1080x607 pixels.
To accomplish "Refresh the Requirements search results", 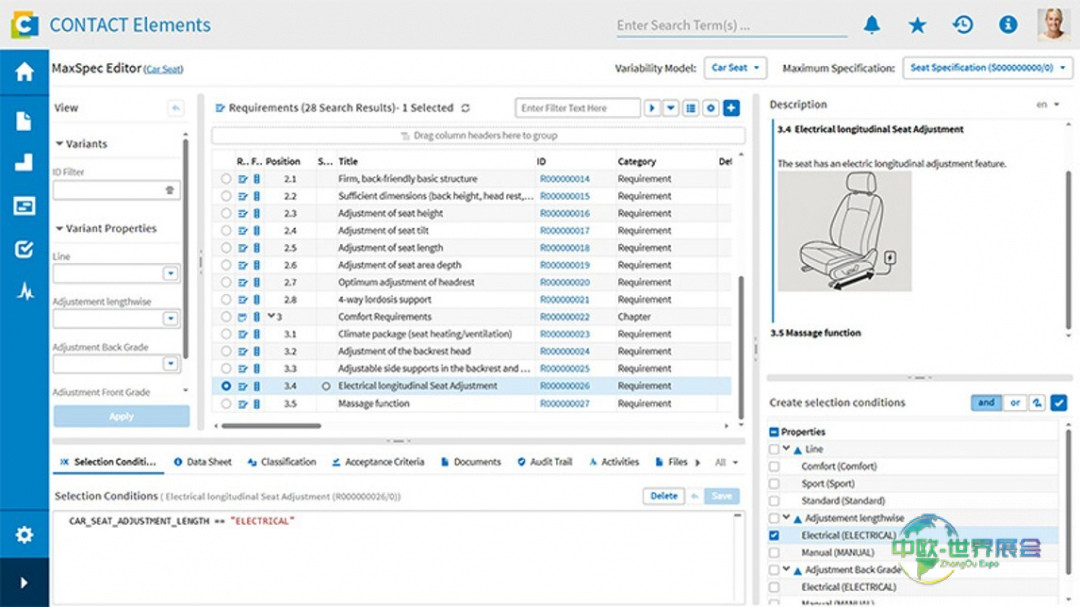I will coord(465,108).
